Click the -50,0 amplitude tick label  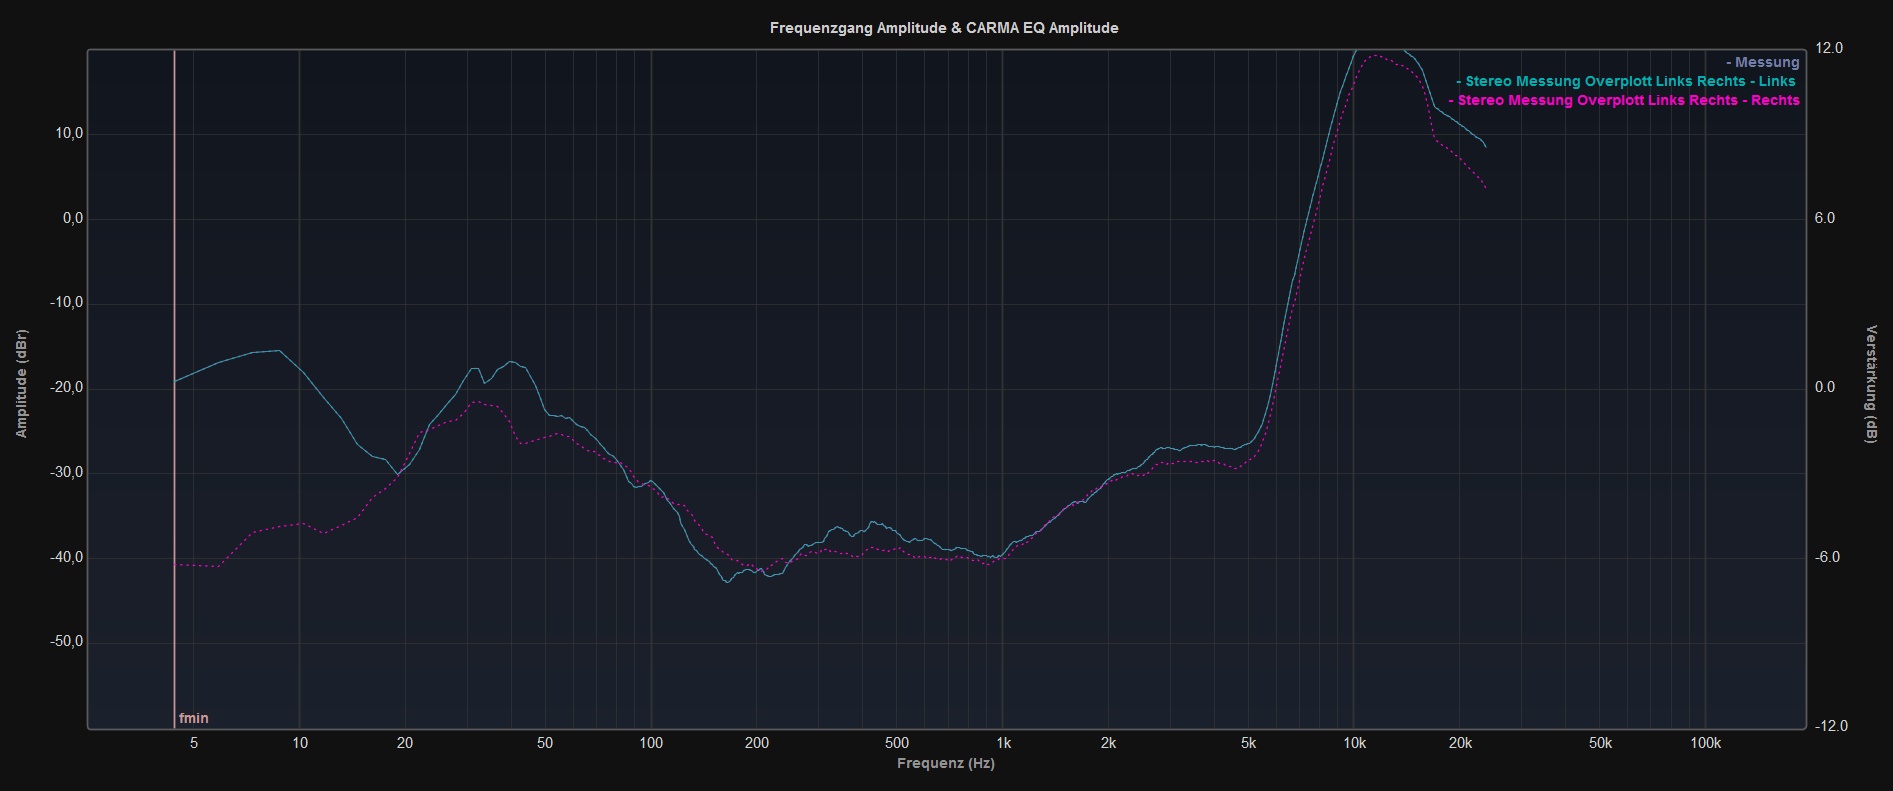pyautogui.click(x=66, y=642)
